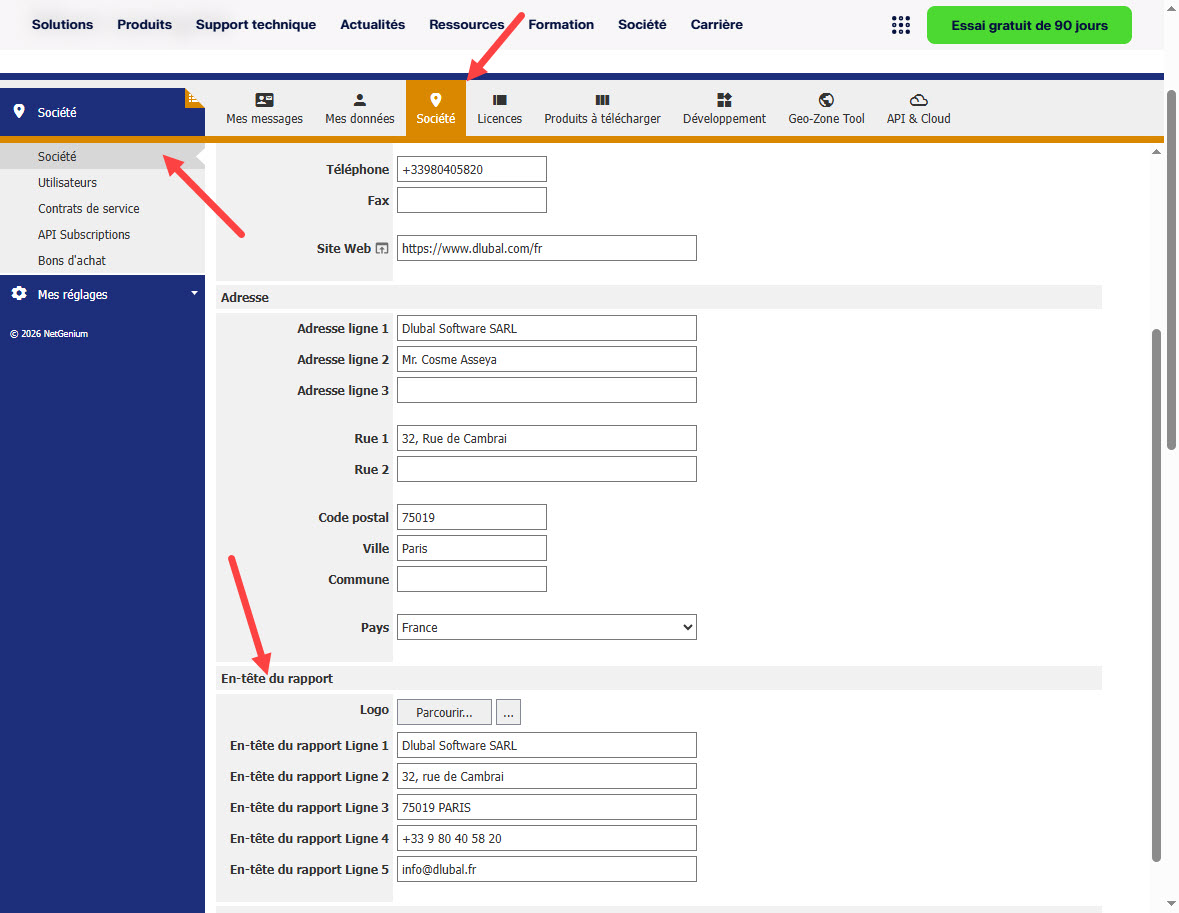
Task: Click the Adresse section header
Action: point(659,297)
